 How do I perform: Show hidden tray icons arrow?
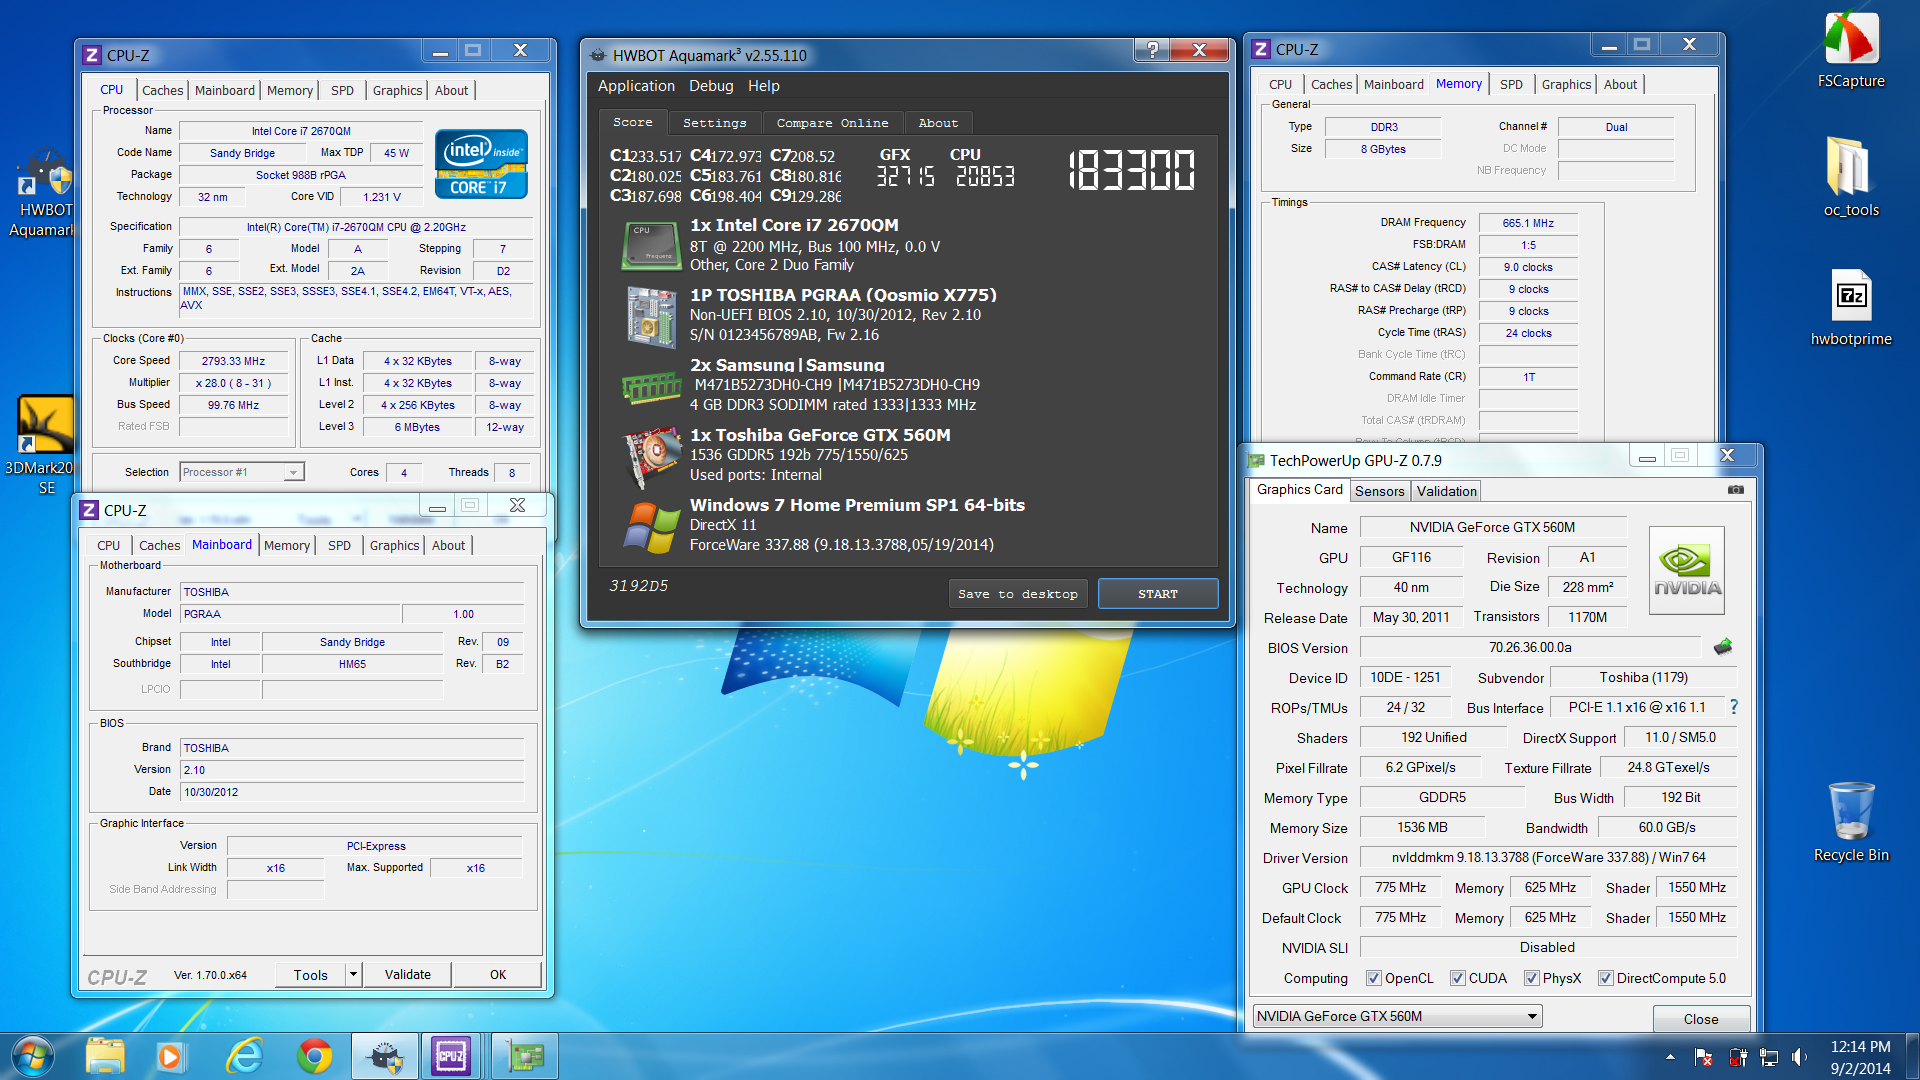(1670, 1057)
